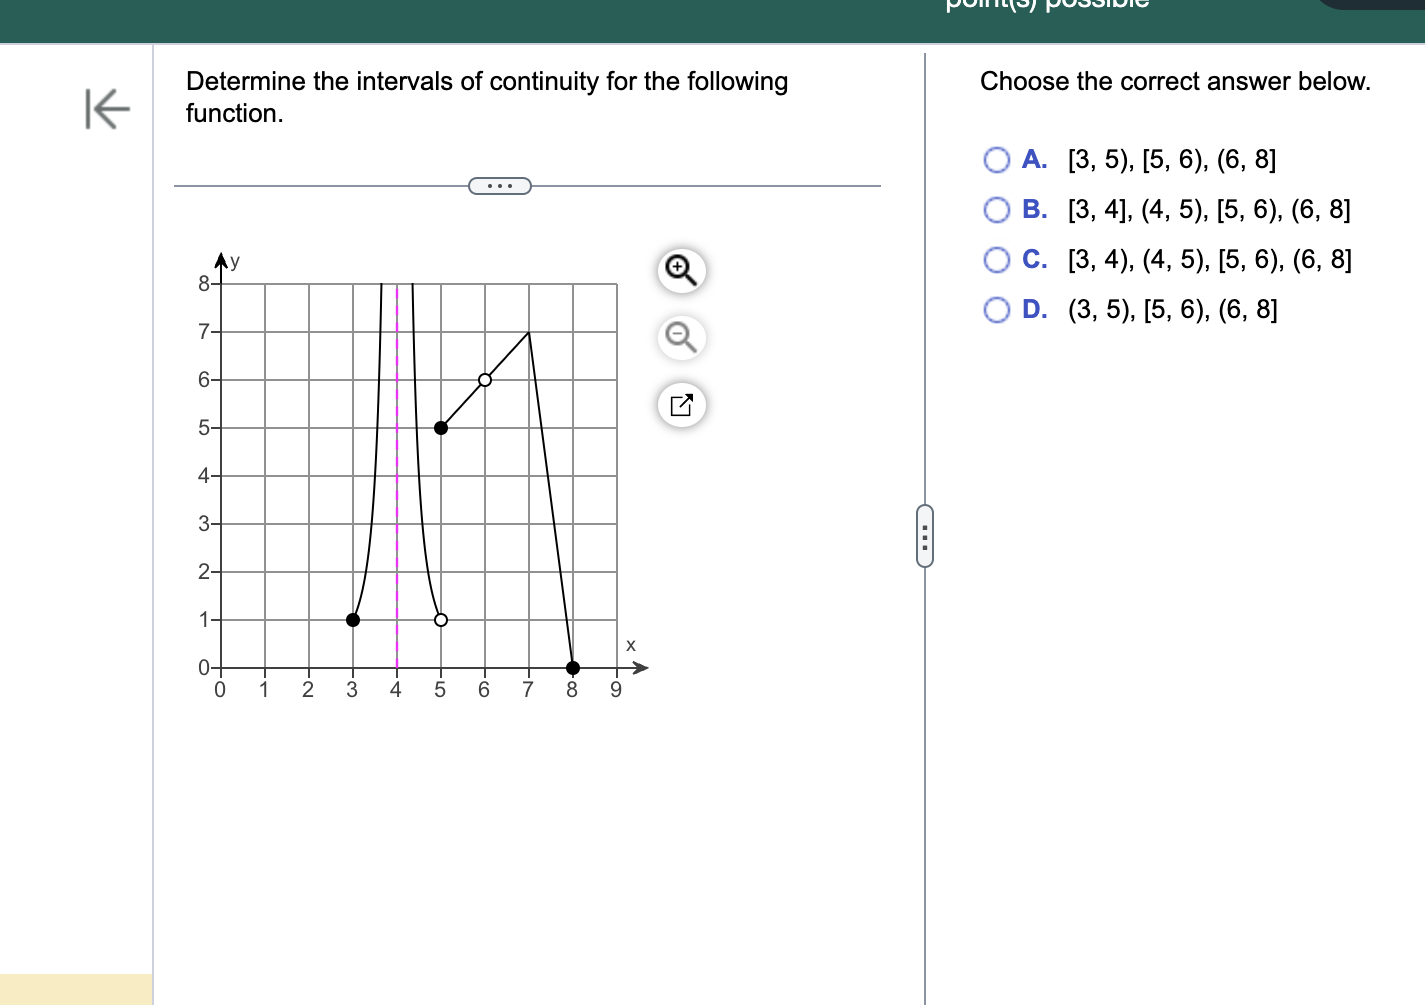The image size is (1425, 1005).
Task: Select the zoom-out magnifier icon
Action: [681, 338]
